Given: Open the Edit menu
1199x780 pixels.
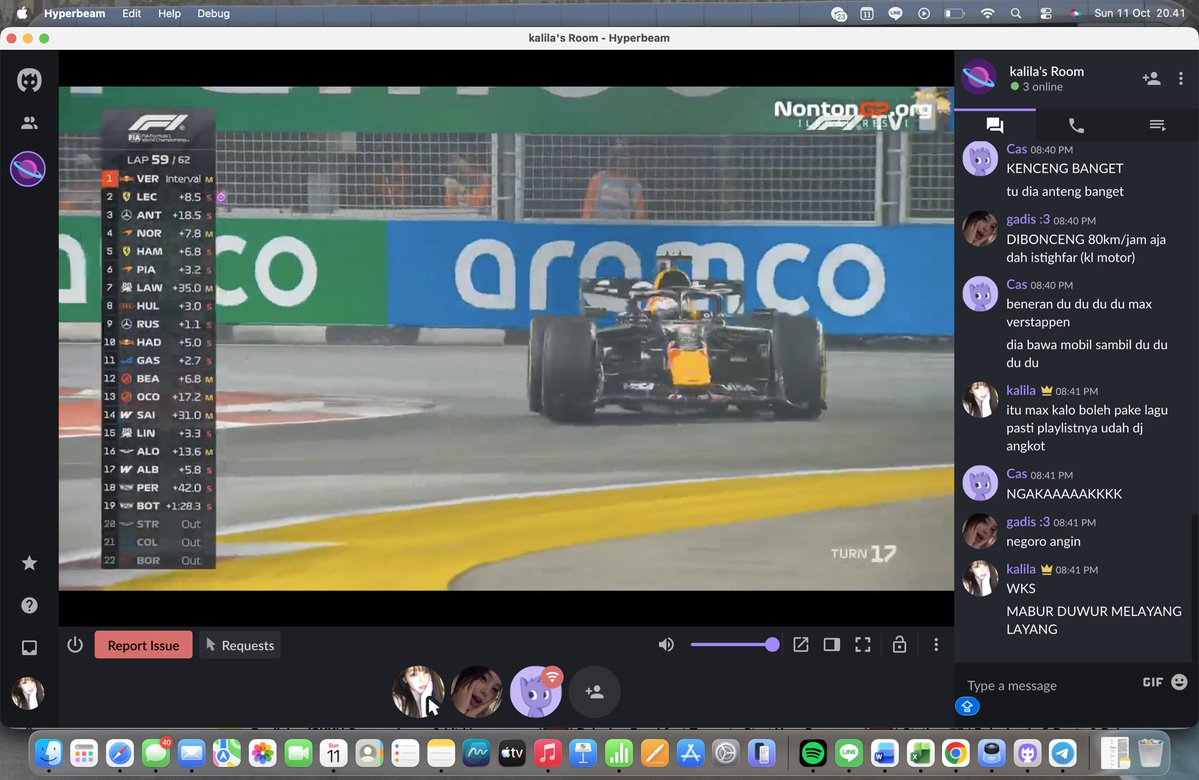Looking at the screenshot, I should pyautogui.click(x=132, y=14).
